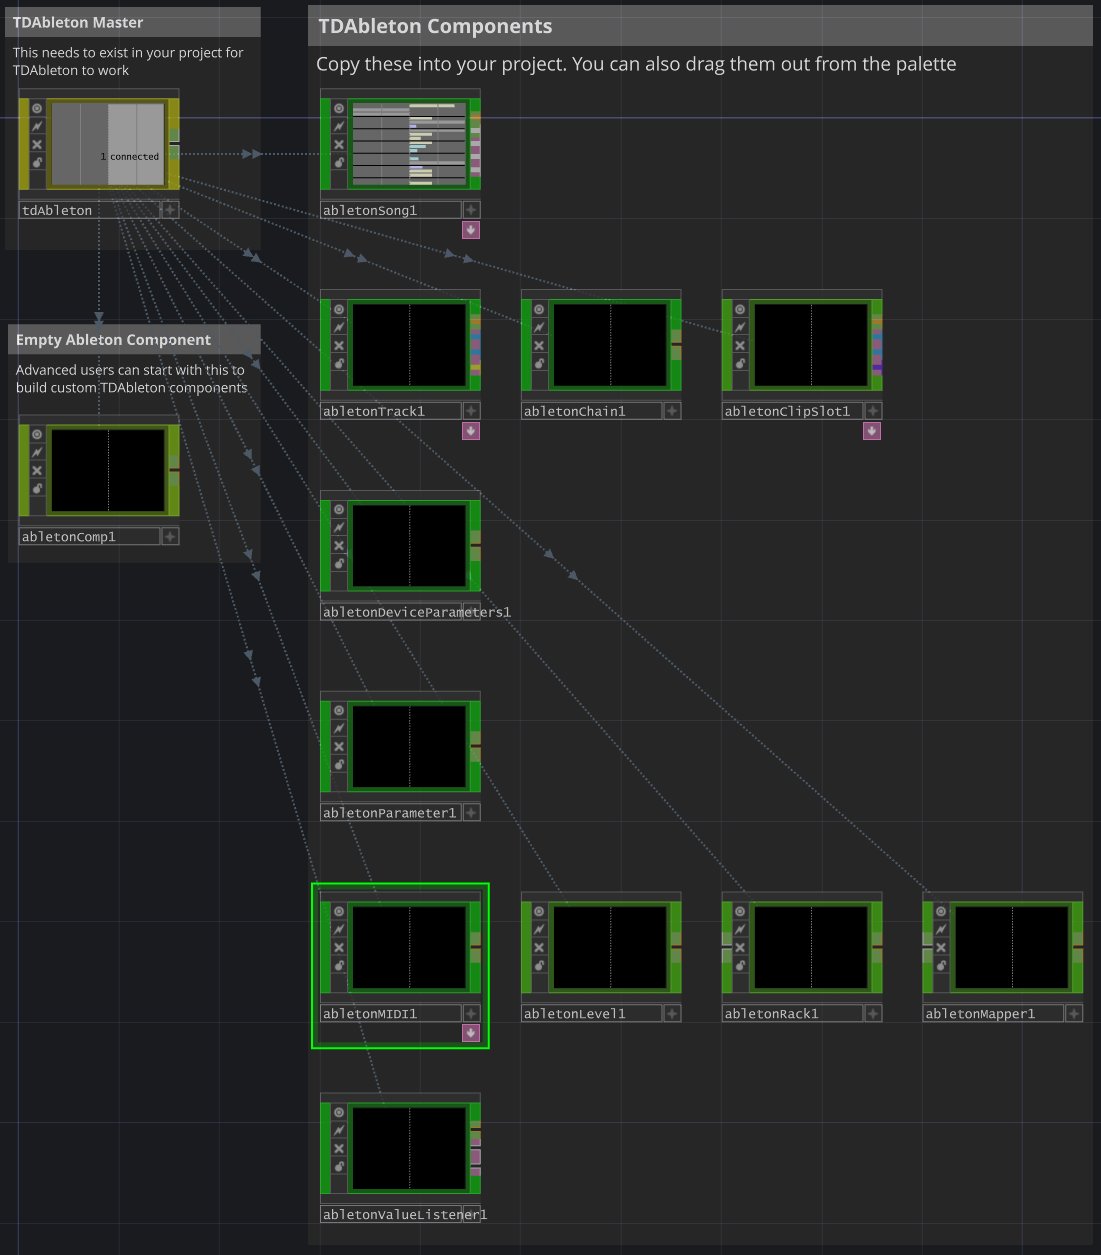Screen dimensions: 1101x1255
Task: Click the lock flag on abletonMapper1
Action: (940, 965)
